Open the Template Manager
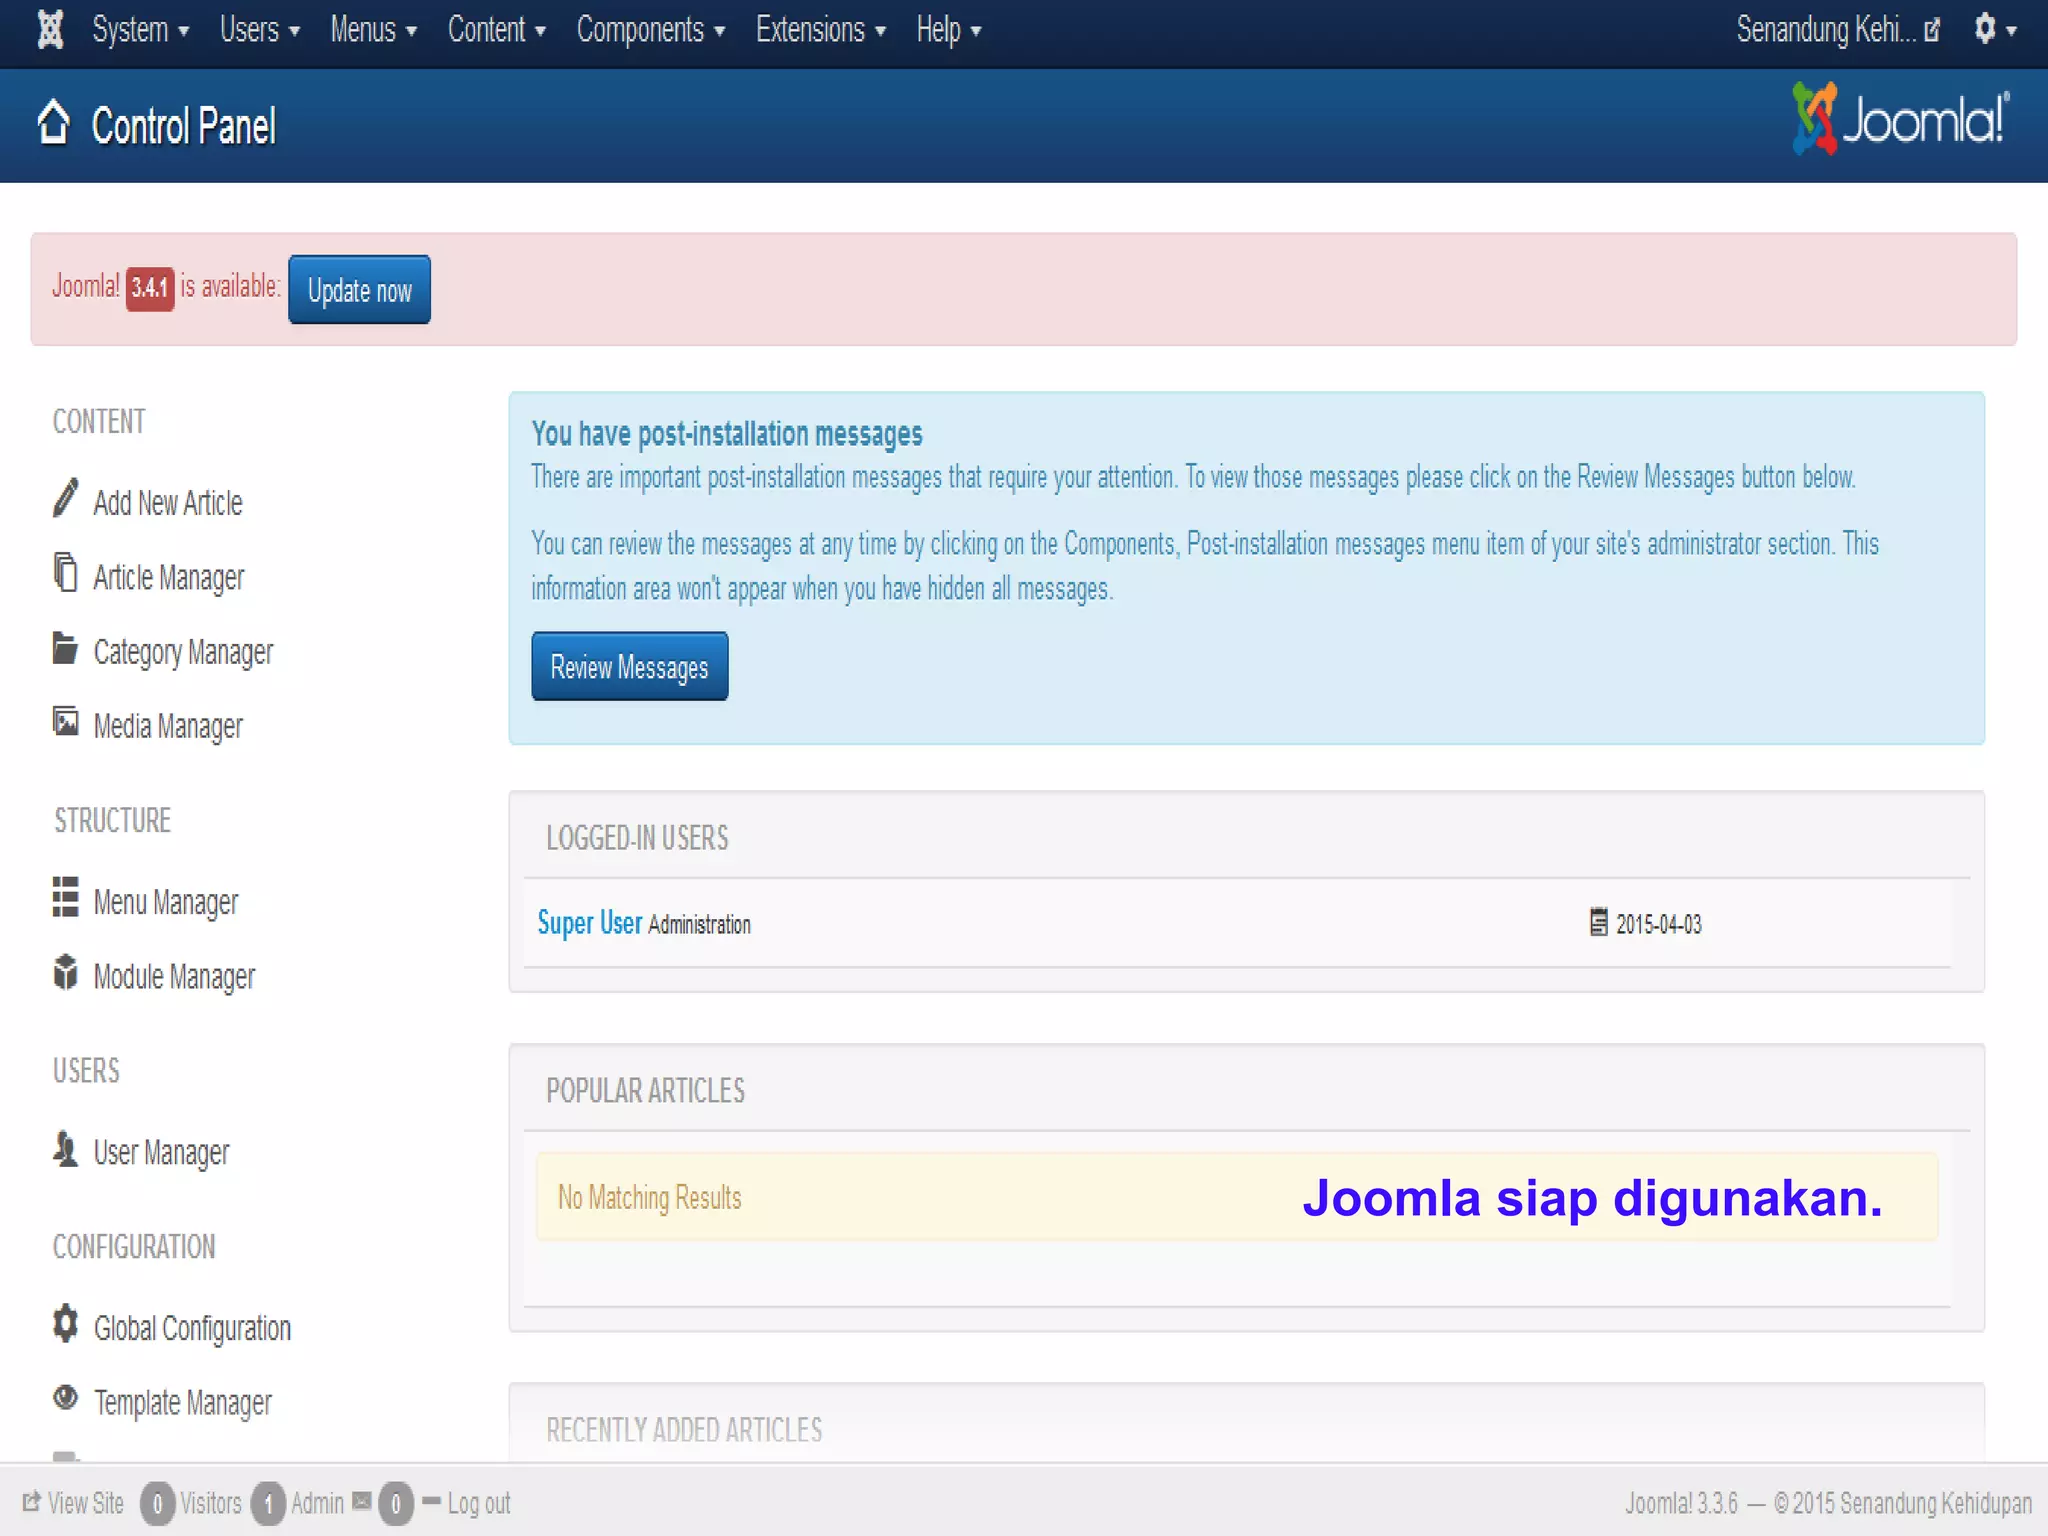Viewport: 2048px width, 1536px height. click(183, 1403)
